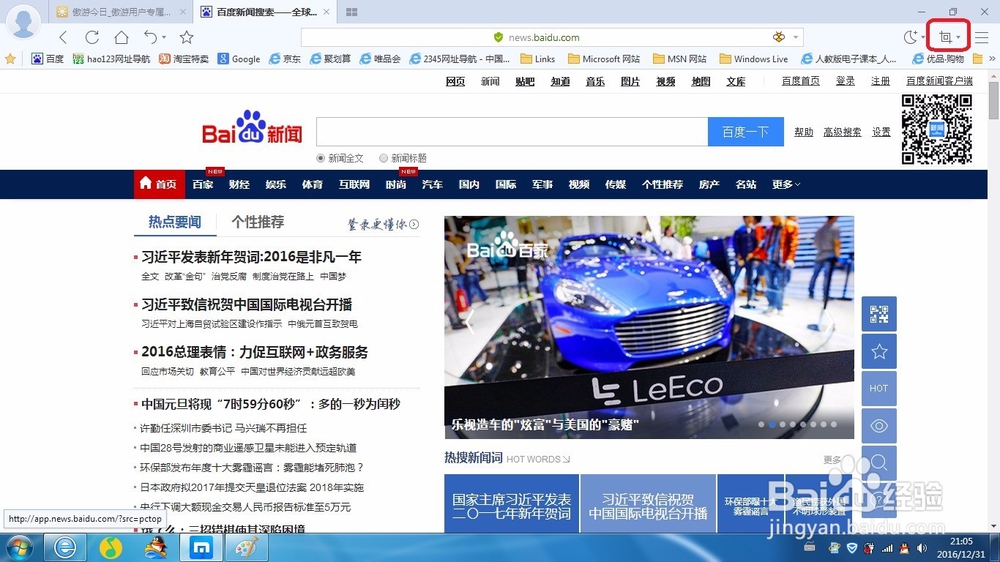Select the second carousel indicator dot
Viewport: 1000px width, 562px height.
coord(772,424)
